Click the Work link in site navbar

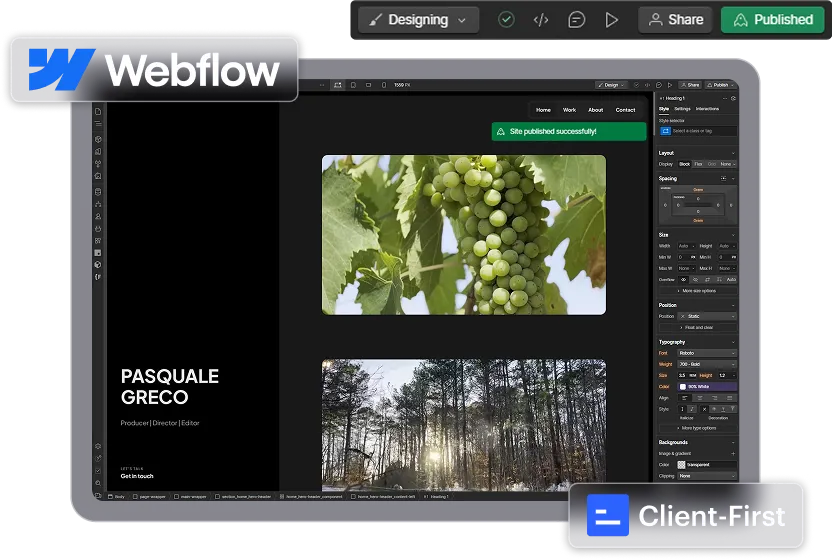[x=570, y=110]
